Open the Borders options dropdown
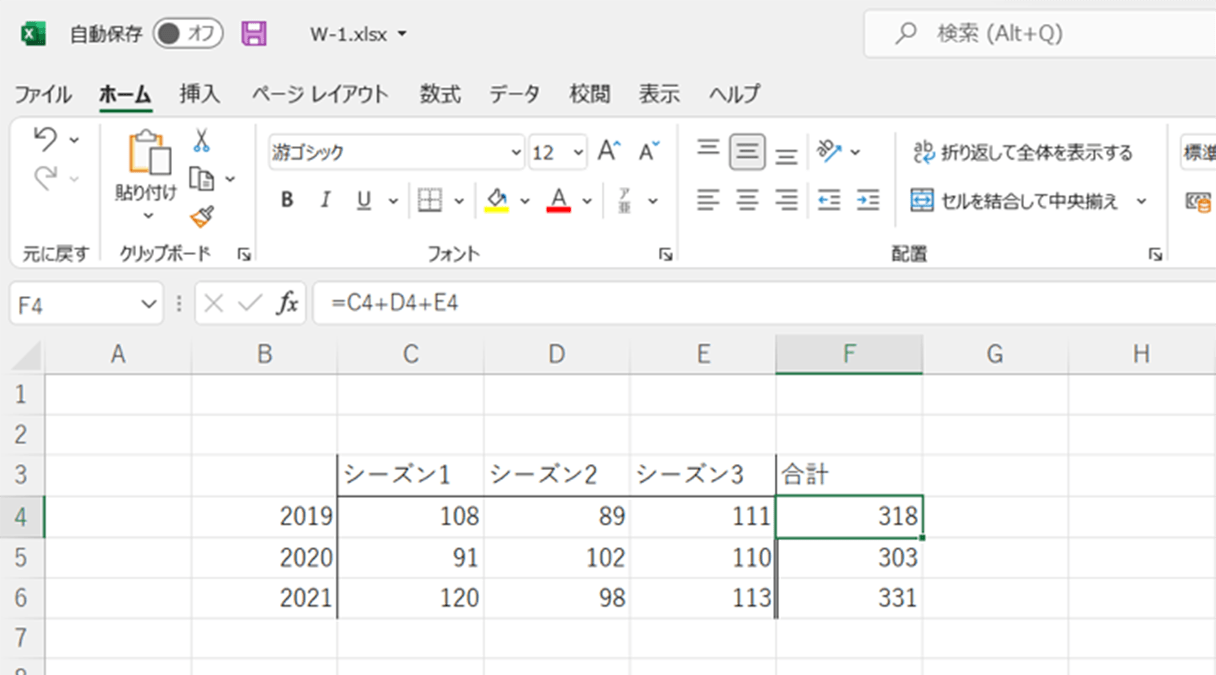 [459, 201]
